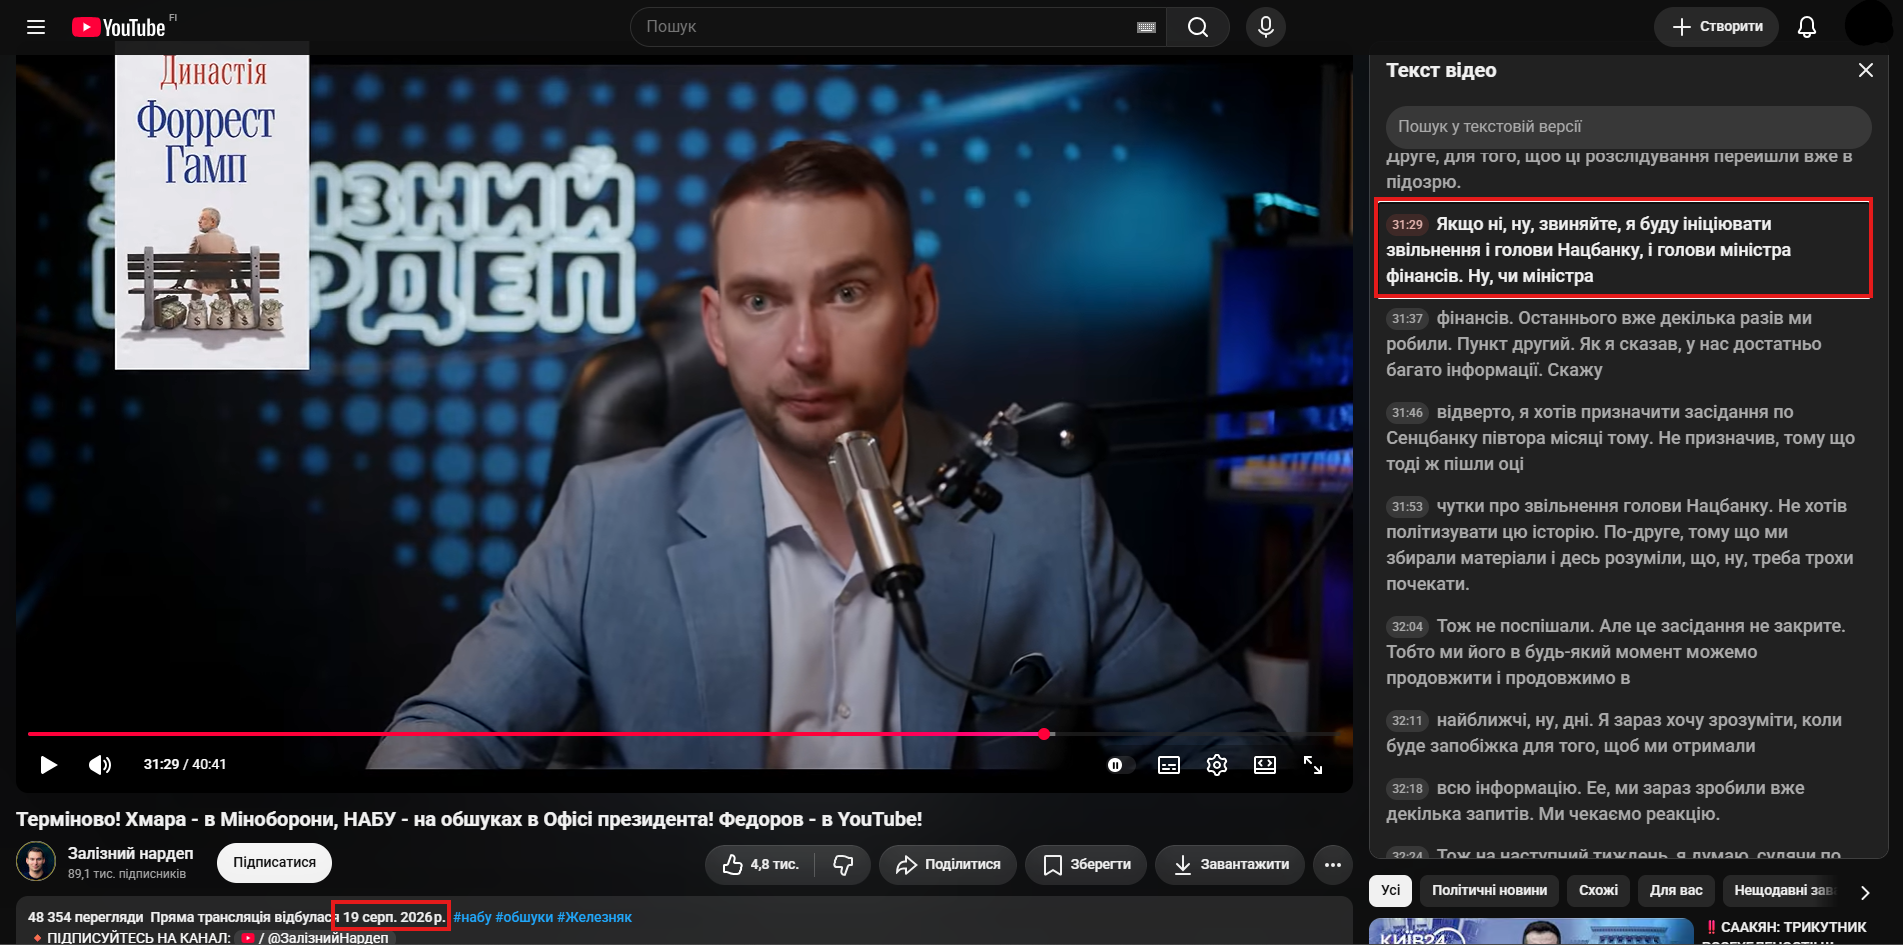Enter fullscreen mode
Screen dimensions: 1903x945
pyautogui.click(x=1313, y=765)
